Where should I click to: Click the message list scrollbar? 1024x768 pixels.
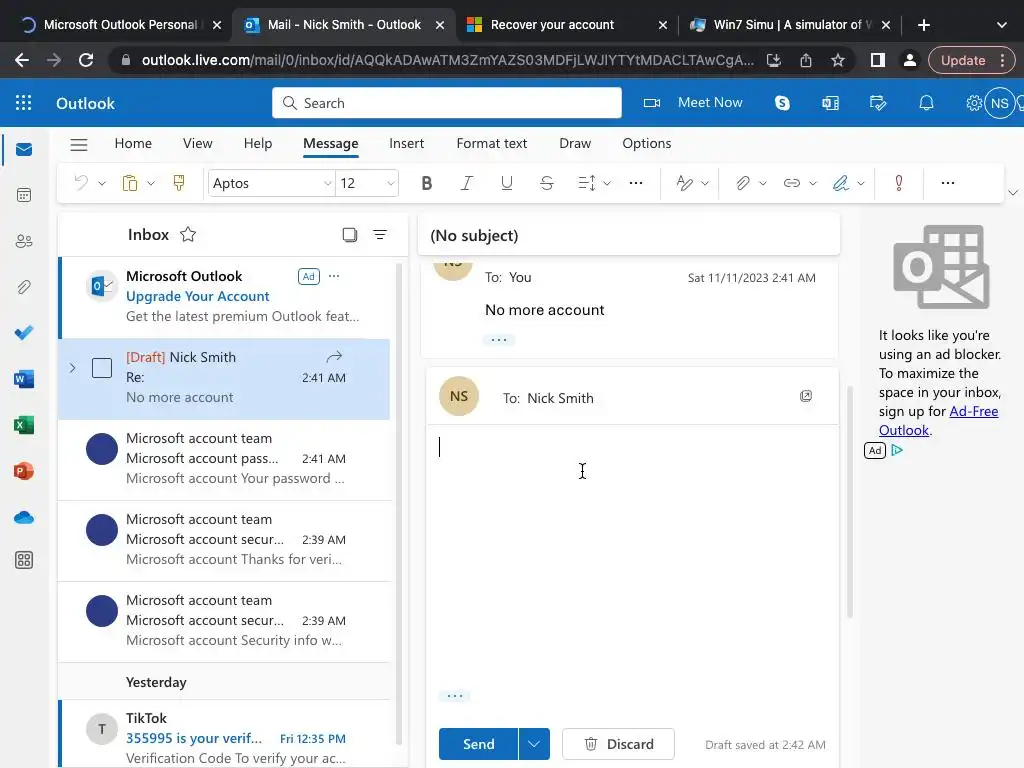pyautogui.click(x=399, y=503)
